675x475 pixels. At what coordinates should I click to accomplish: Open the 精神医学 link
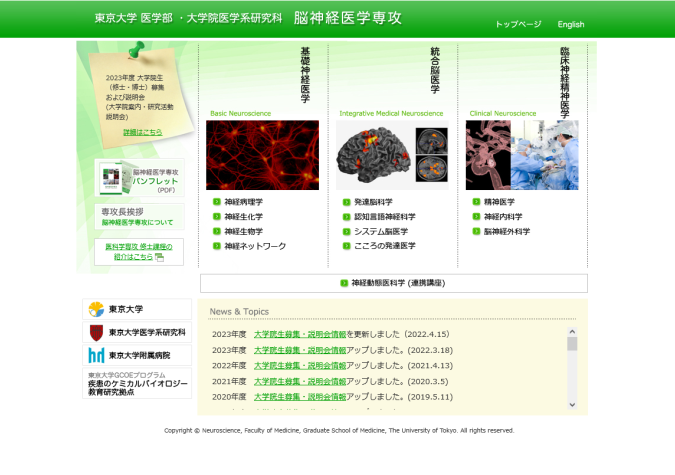pos(499,202)
